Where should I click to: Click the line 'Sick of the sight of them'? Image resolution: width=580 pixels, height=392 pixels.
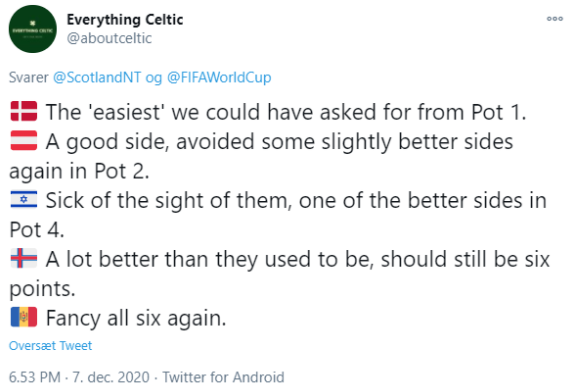(166, 200)
